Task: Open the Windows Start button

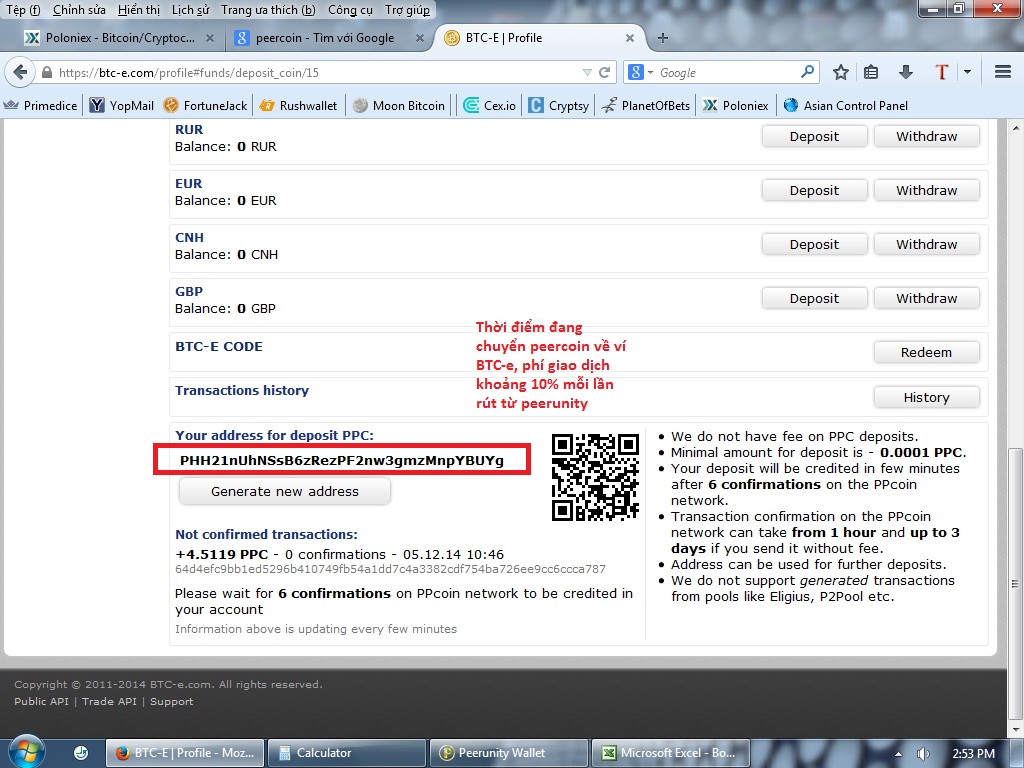Action: coord(25,752)
